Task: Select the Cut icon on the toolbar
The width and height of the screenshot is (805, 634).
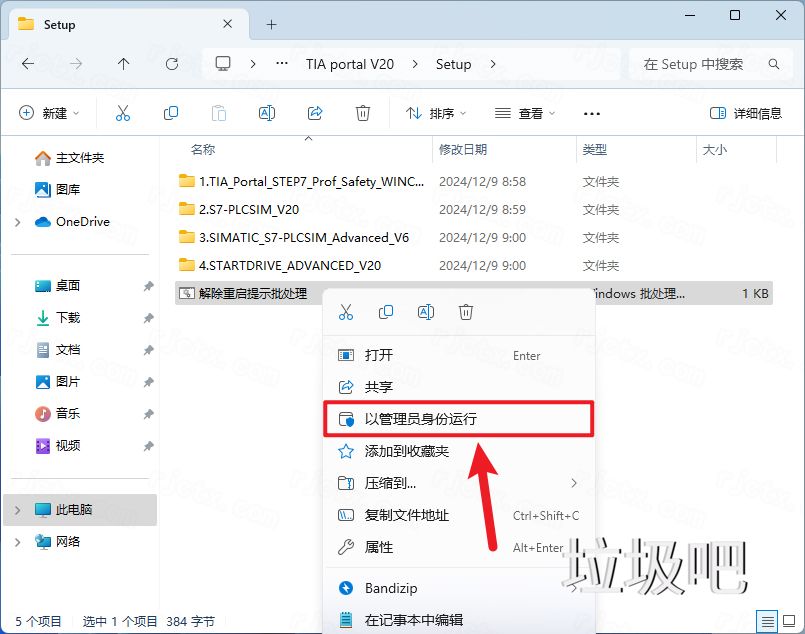Action: [123, 112]
